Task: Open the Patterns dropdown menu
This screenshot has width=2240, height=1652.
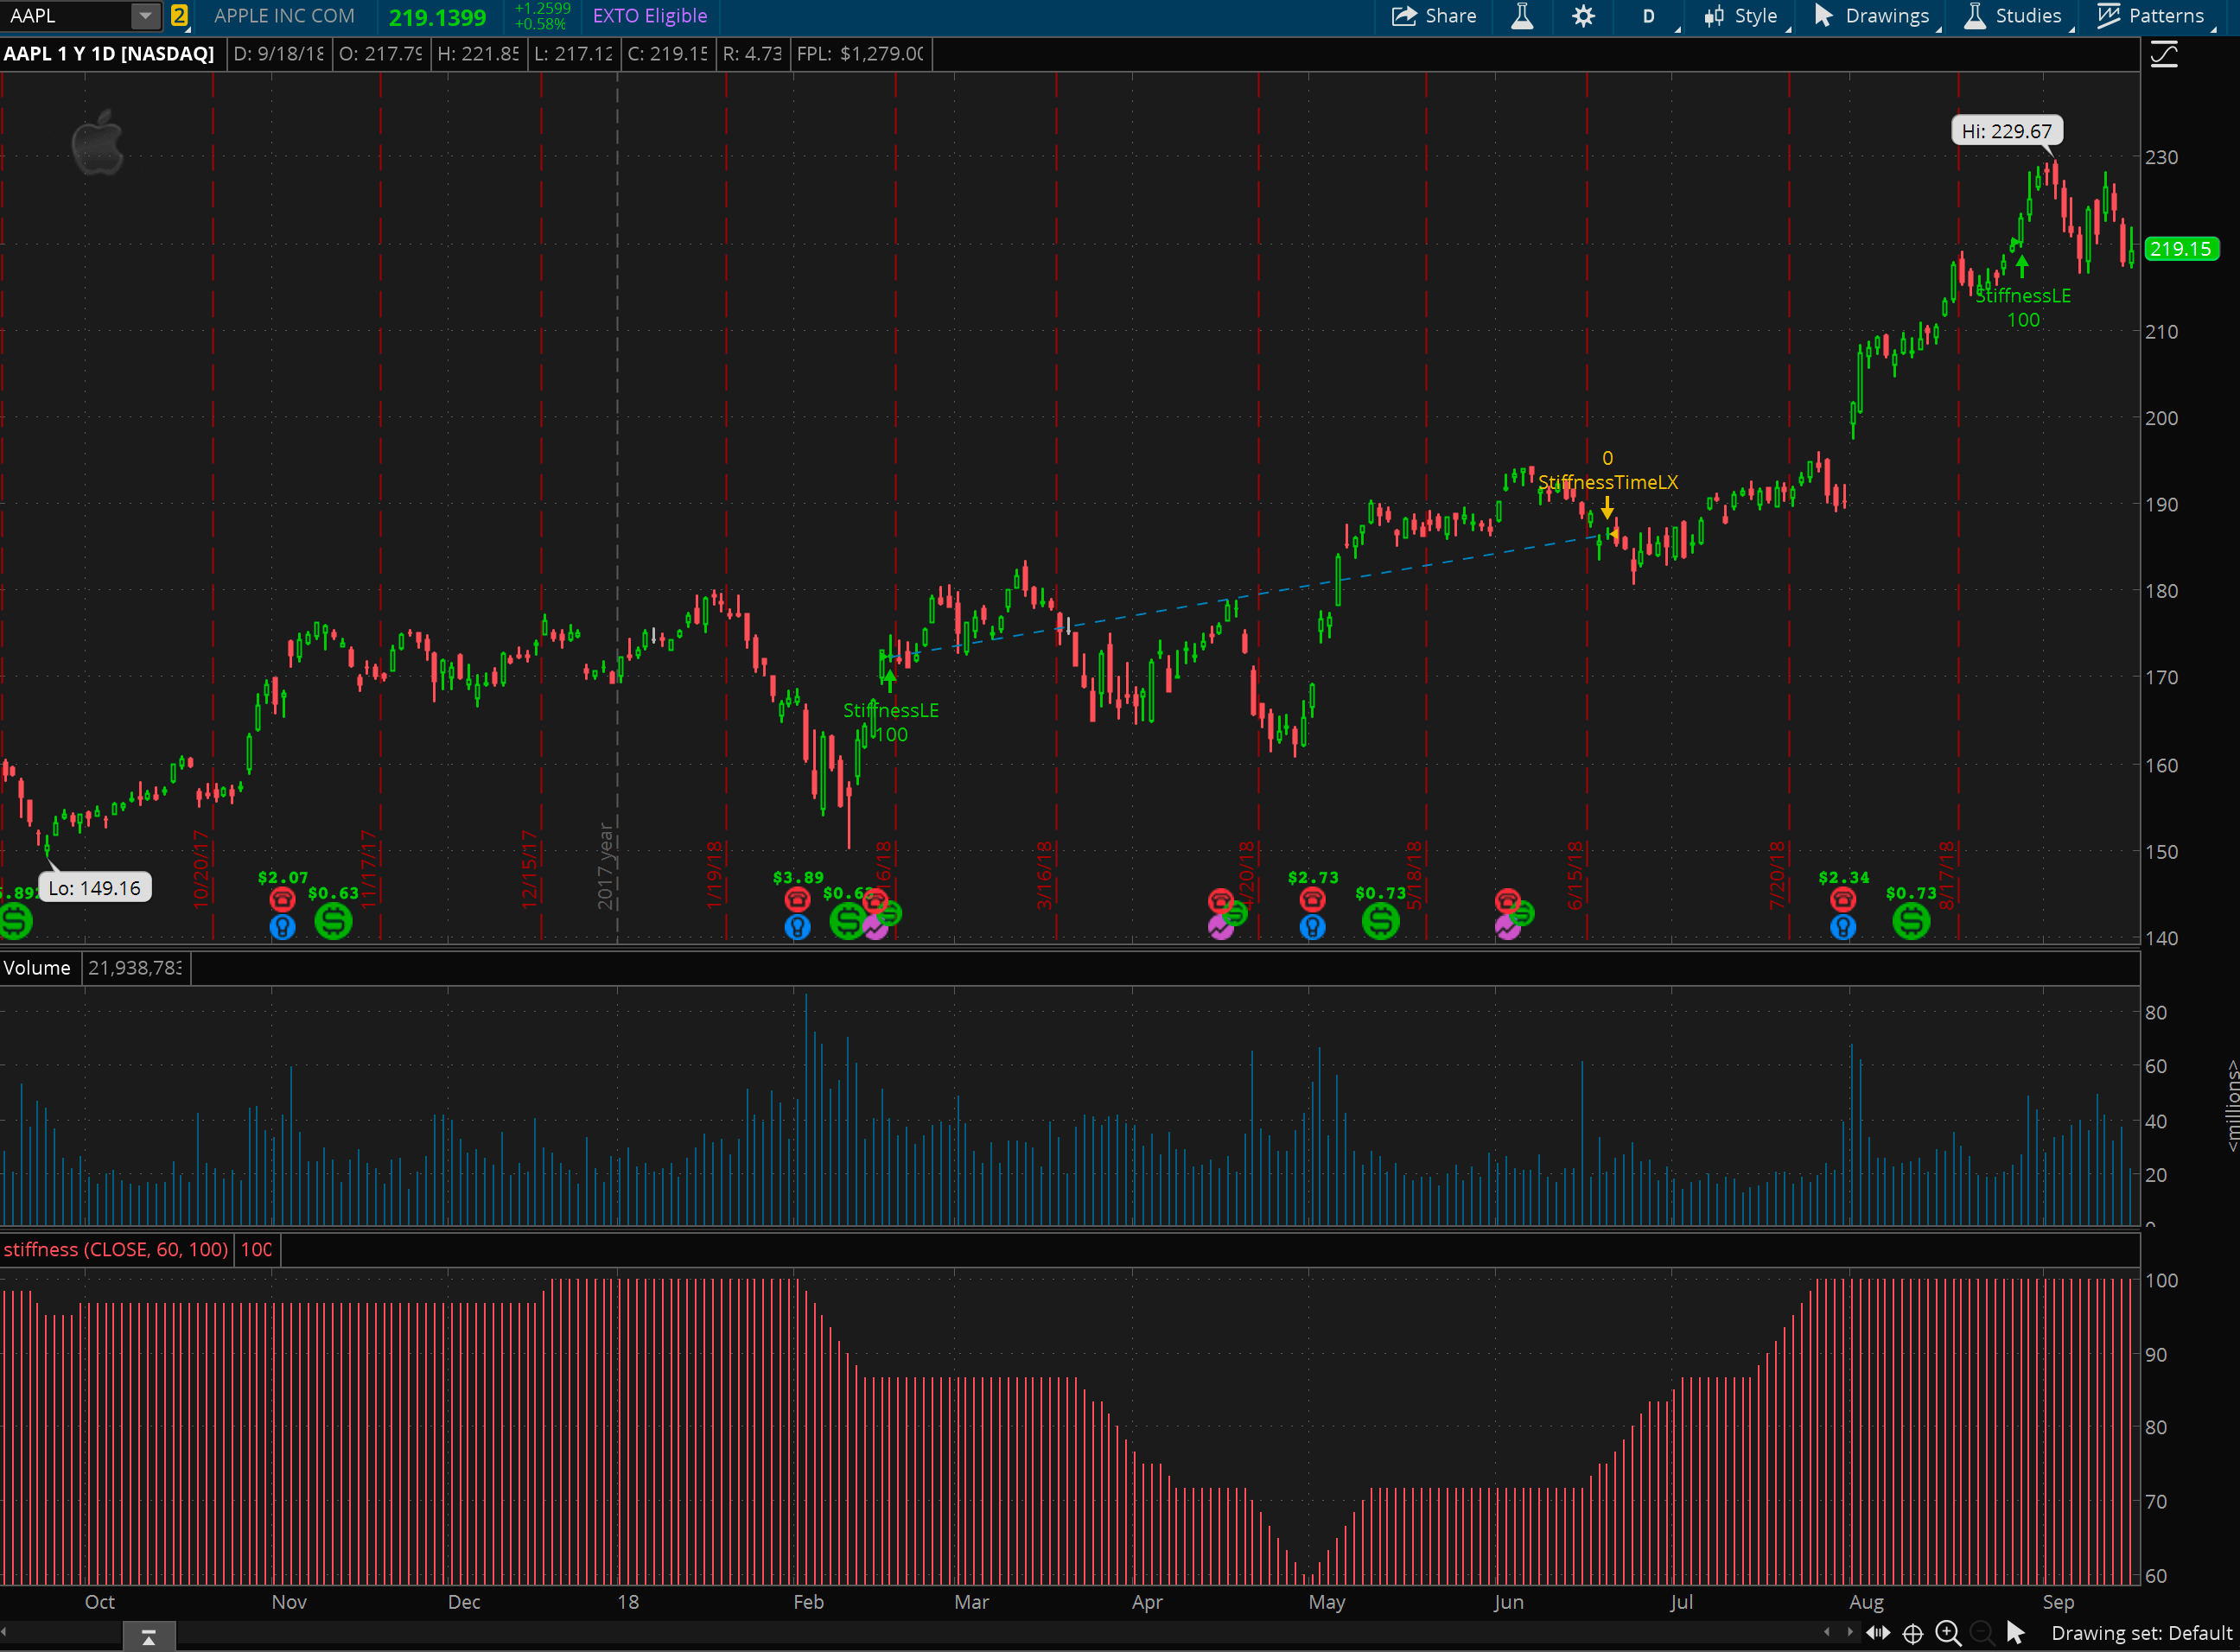Action: pyautogui.click(x=2151, y=16)
